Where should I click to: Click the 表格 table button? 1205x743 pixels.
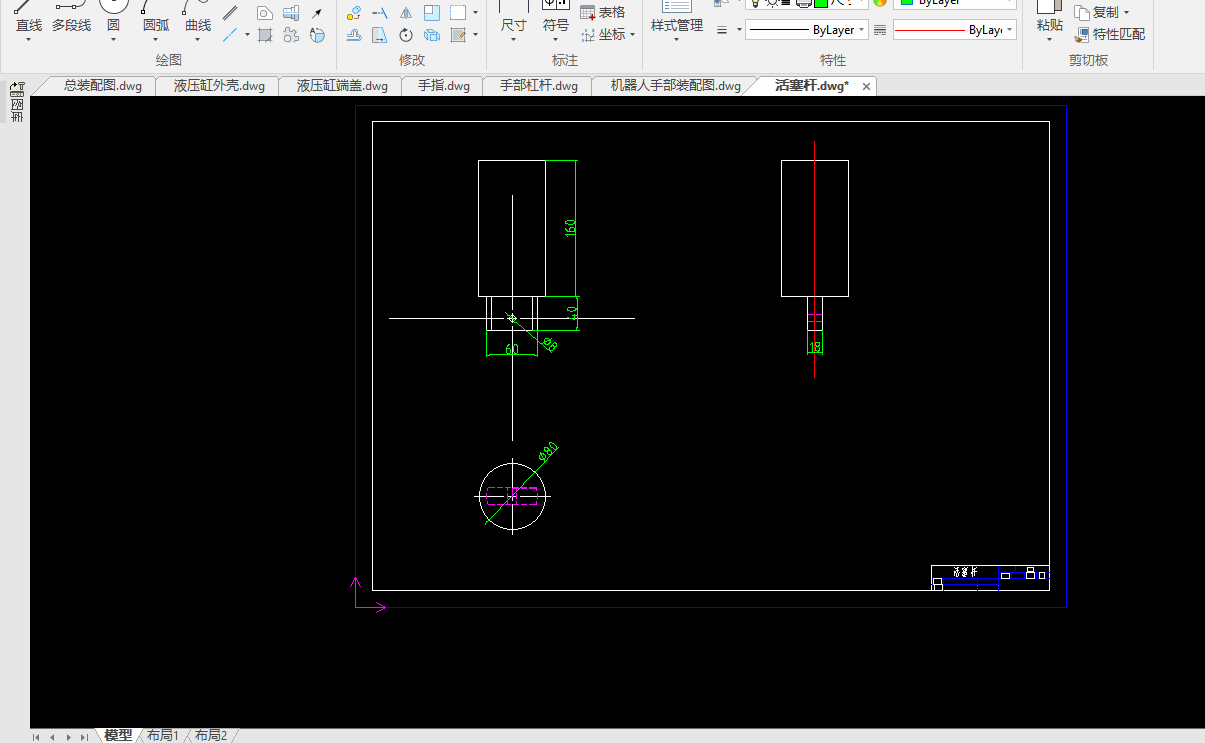(x=603, y=13)
